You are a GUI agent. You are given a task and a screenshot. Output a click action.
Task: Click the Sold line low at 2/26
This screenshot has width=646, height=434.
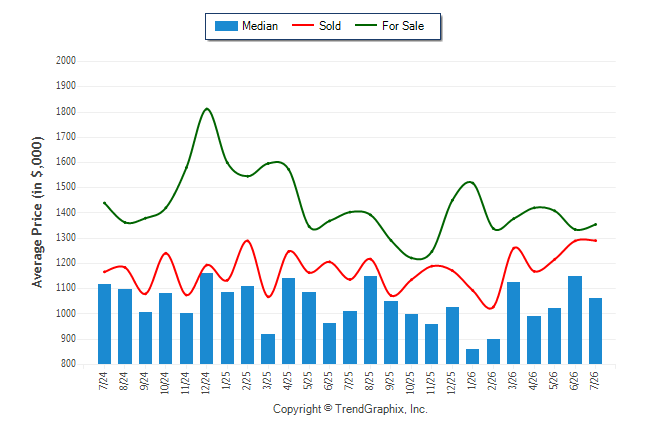pyautogui.click(x=491, y=308)
